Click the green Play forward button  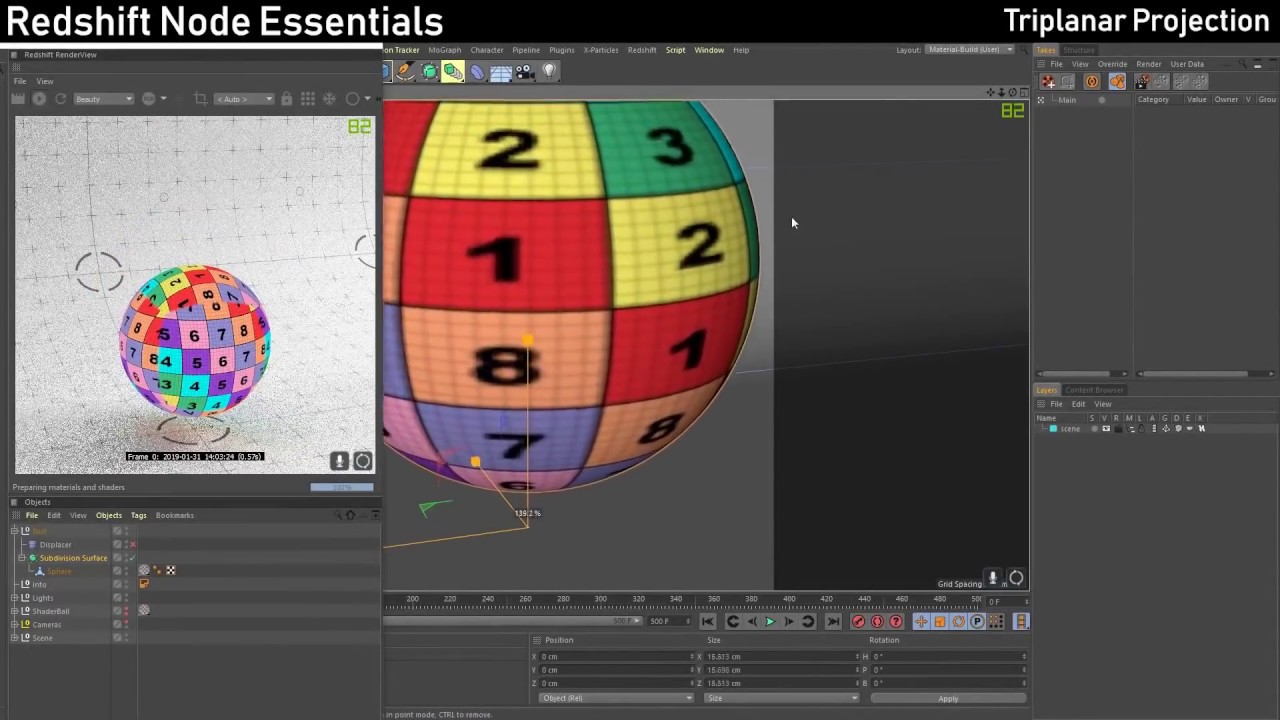tap(770, 622)
